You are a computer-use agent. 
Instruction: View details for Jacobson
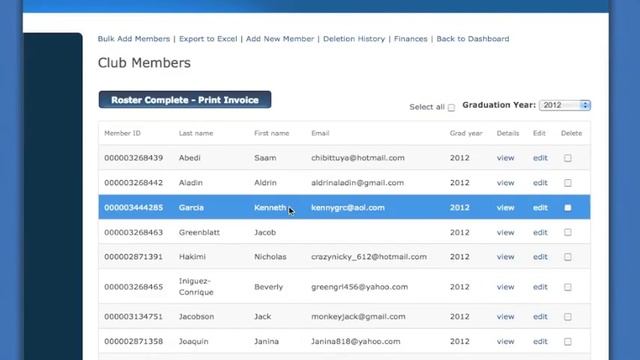coord(505,317)
